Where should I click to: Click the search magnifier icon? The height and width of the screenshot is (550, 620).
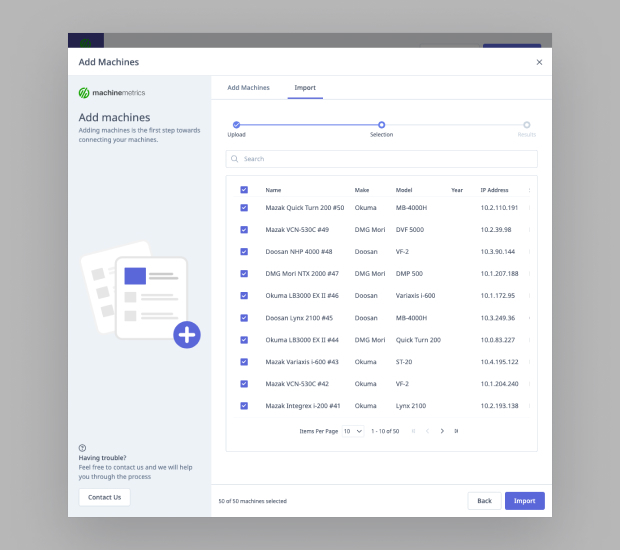[235, 159]
